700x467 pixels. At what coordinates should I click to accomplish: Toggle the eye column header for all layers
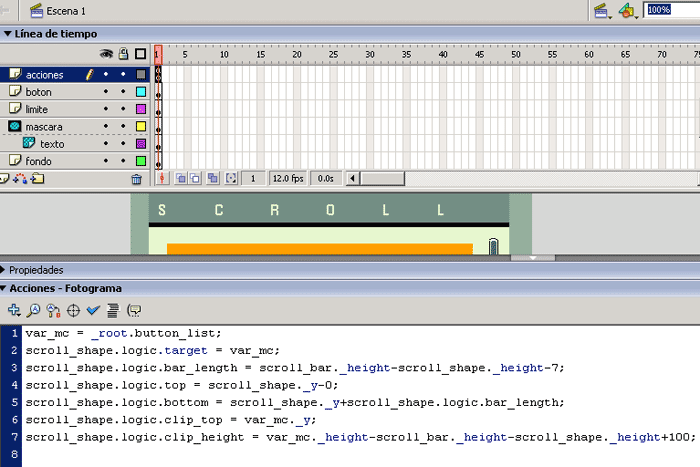(x=106, y=54)
